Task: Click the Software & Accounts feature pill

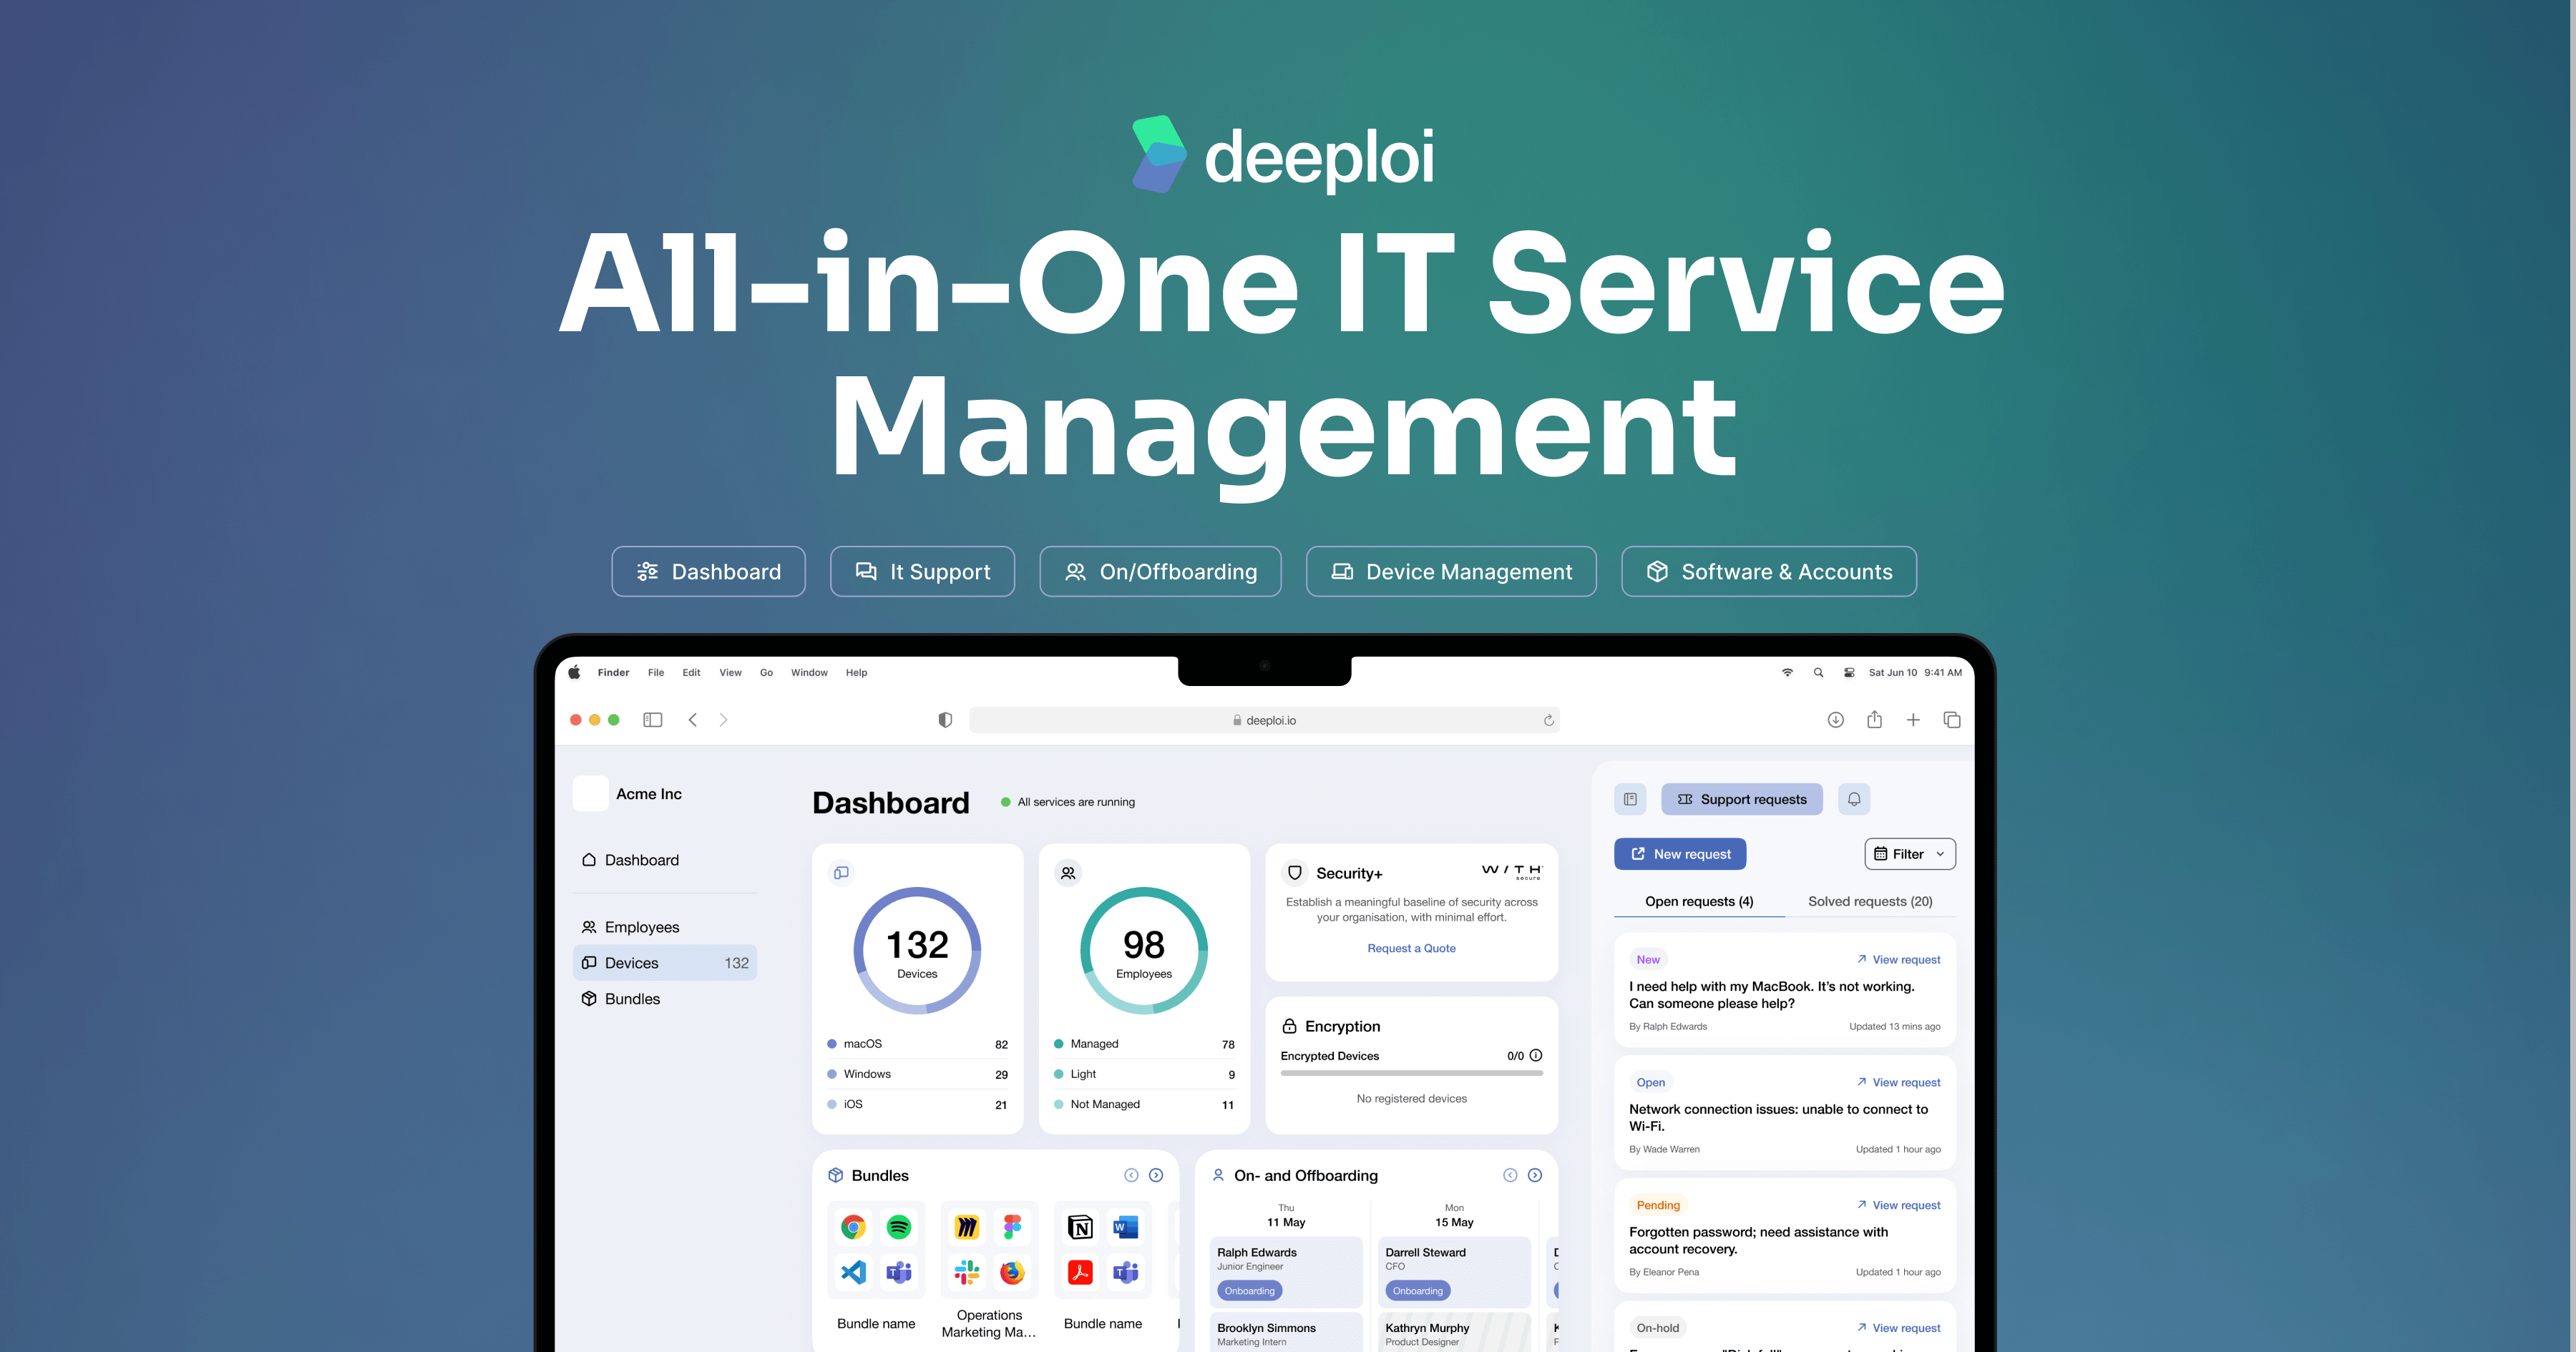Action: click(x=1769, y=572)
